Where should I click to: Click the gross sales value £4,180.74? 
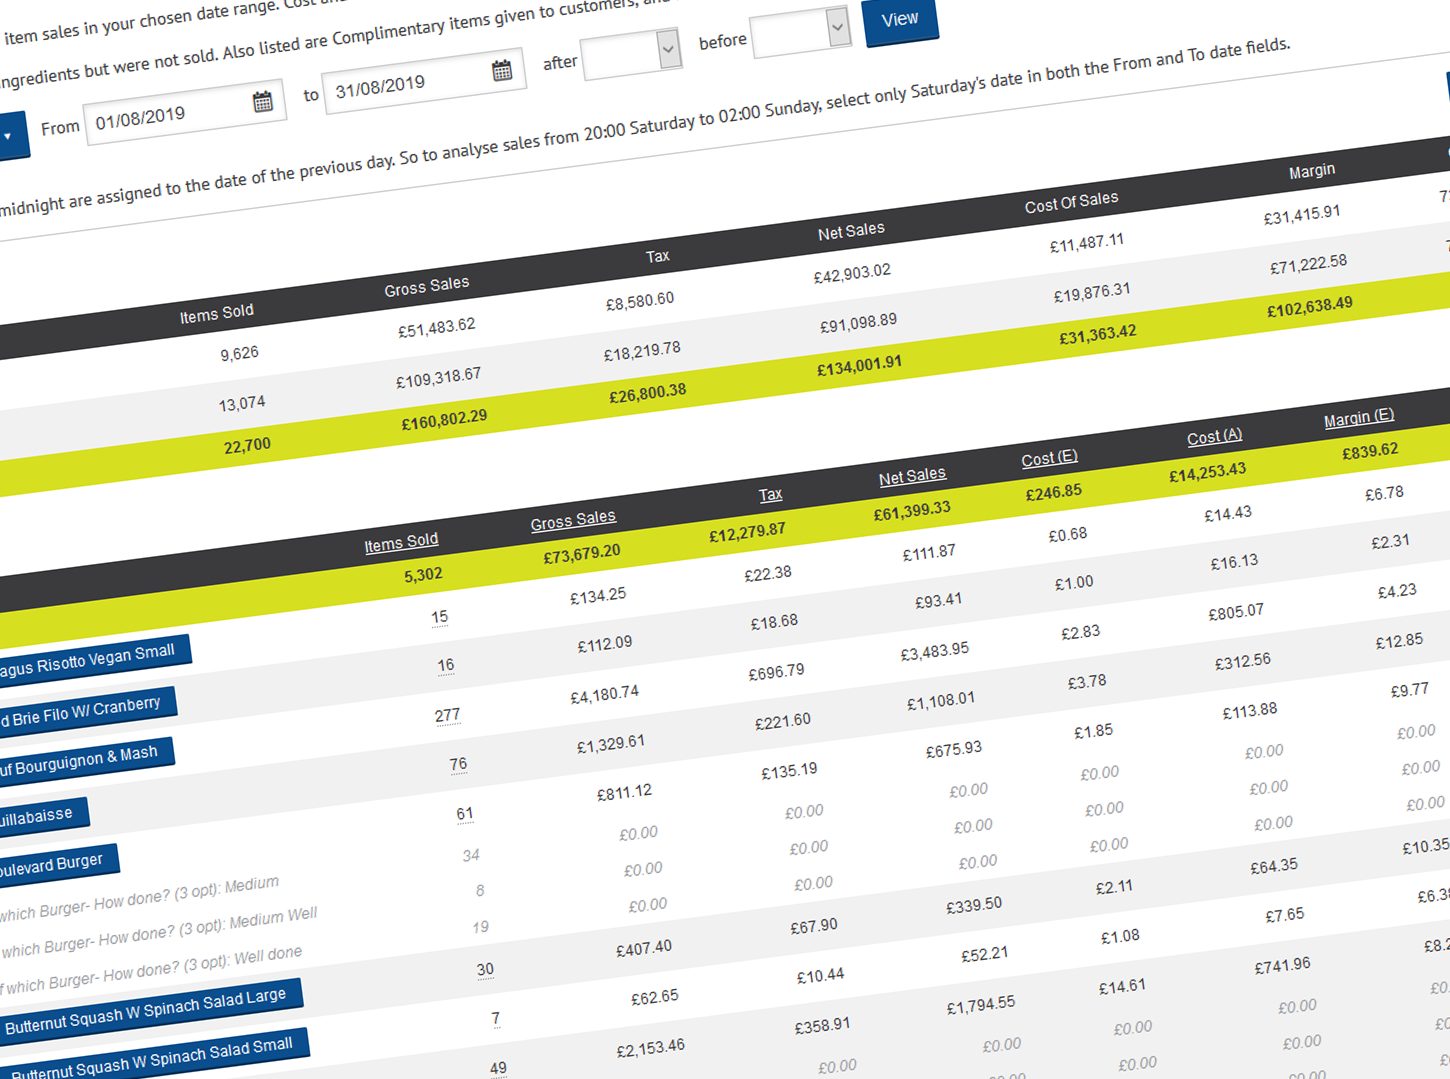(604, 694)
